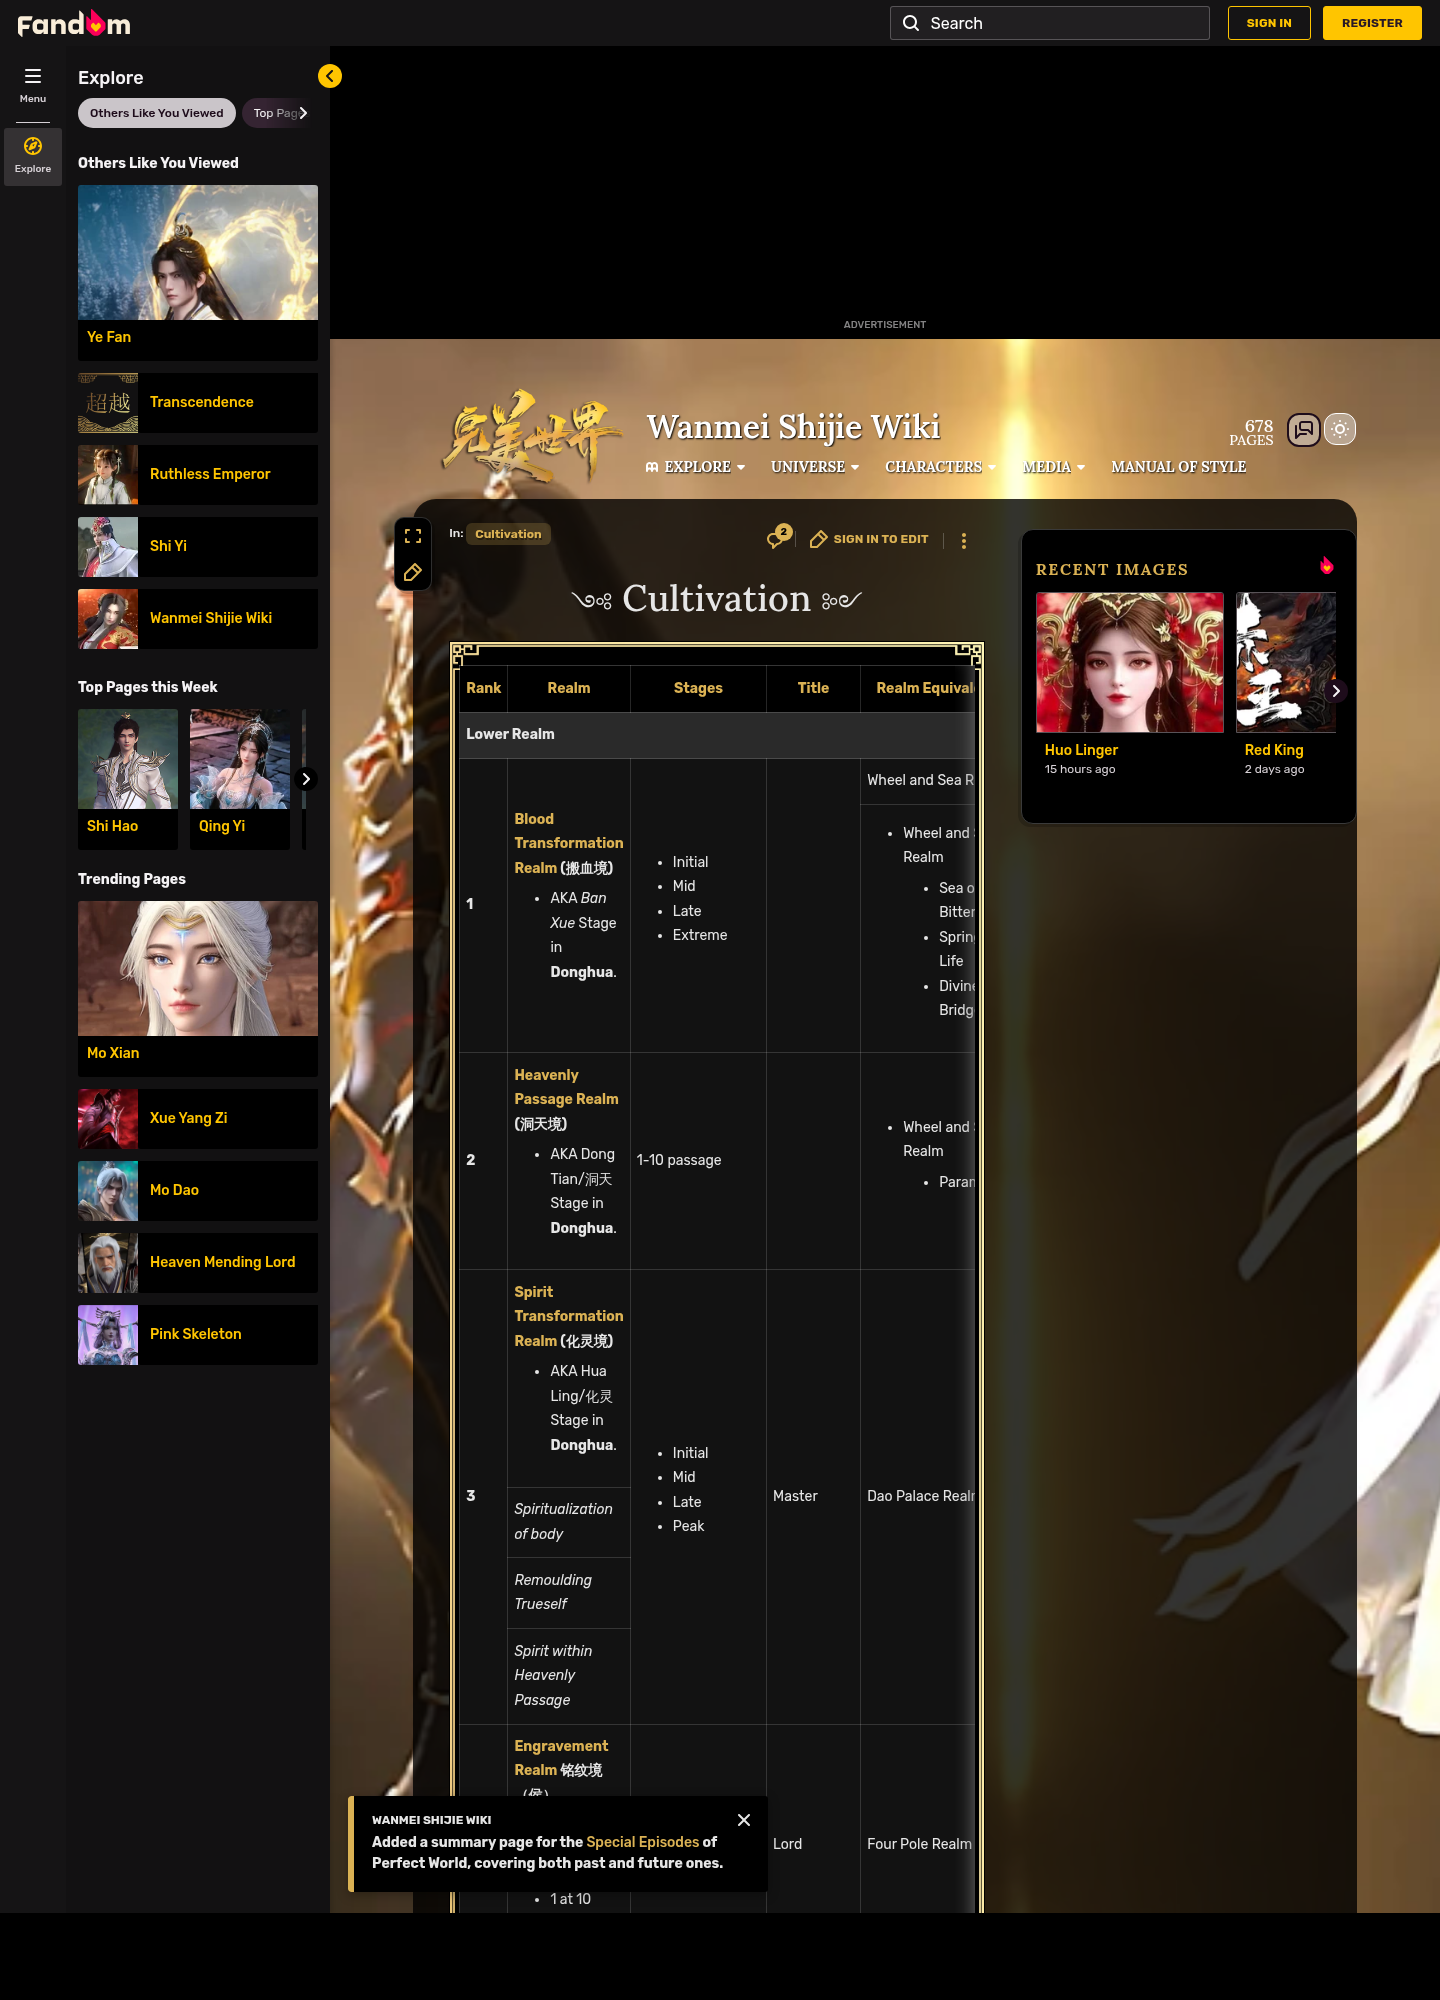Click the SIGN IN button
Screen dimensions: 1440x2000
(x=1269, y=23)
